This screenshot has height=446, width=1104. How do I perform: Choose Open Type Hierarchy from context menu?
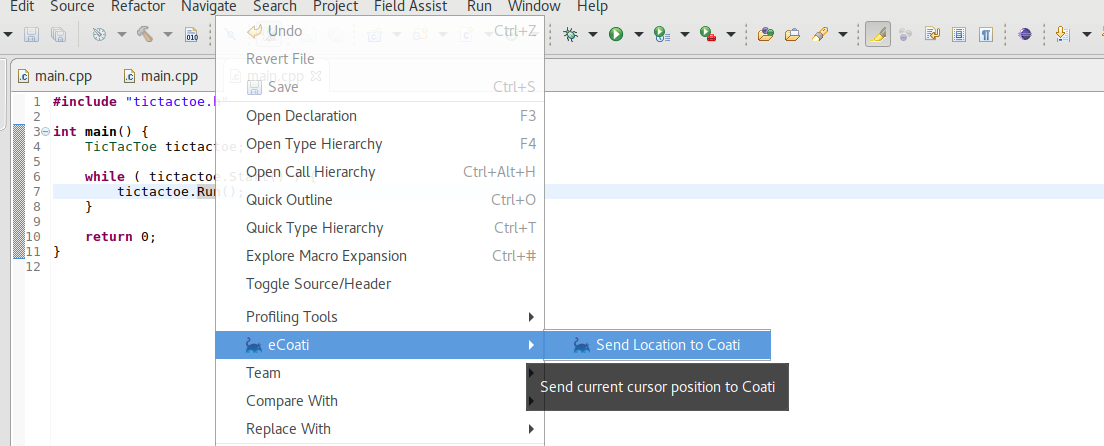click(380, 144)
